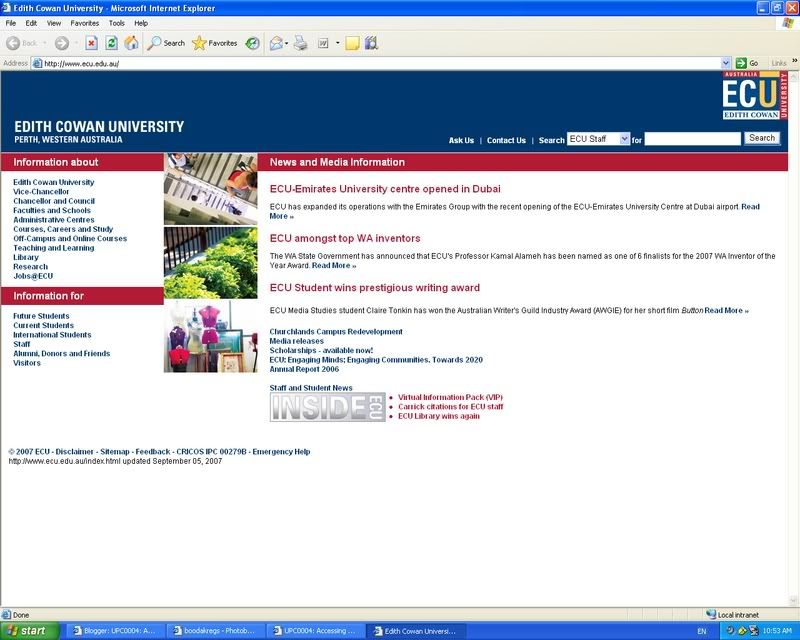Open the Tools menu
This screenshot has height=640, width=800.
click(116, 22)
